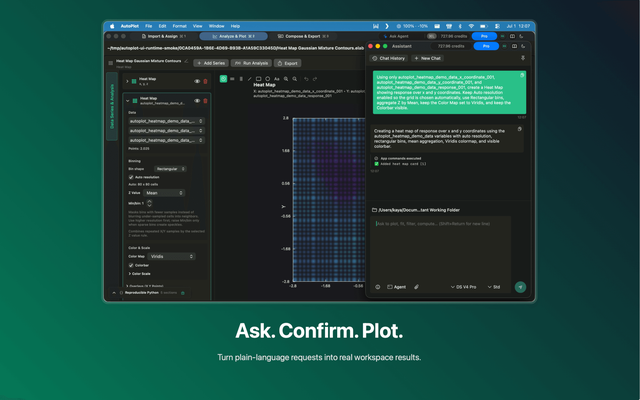Open the working folder icon in Assistant
This screenshot has width=640, height=400.
tap(374, 210)
